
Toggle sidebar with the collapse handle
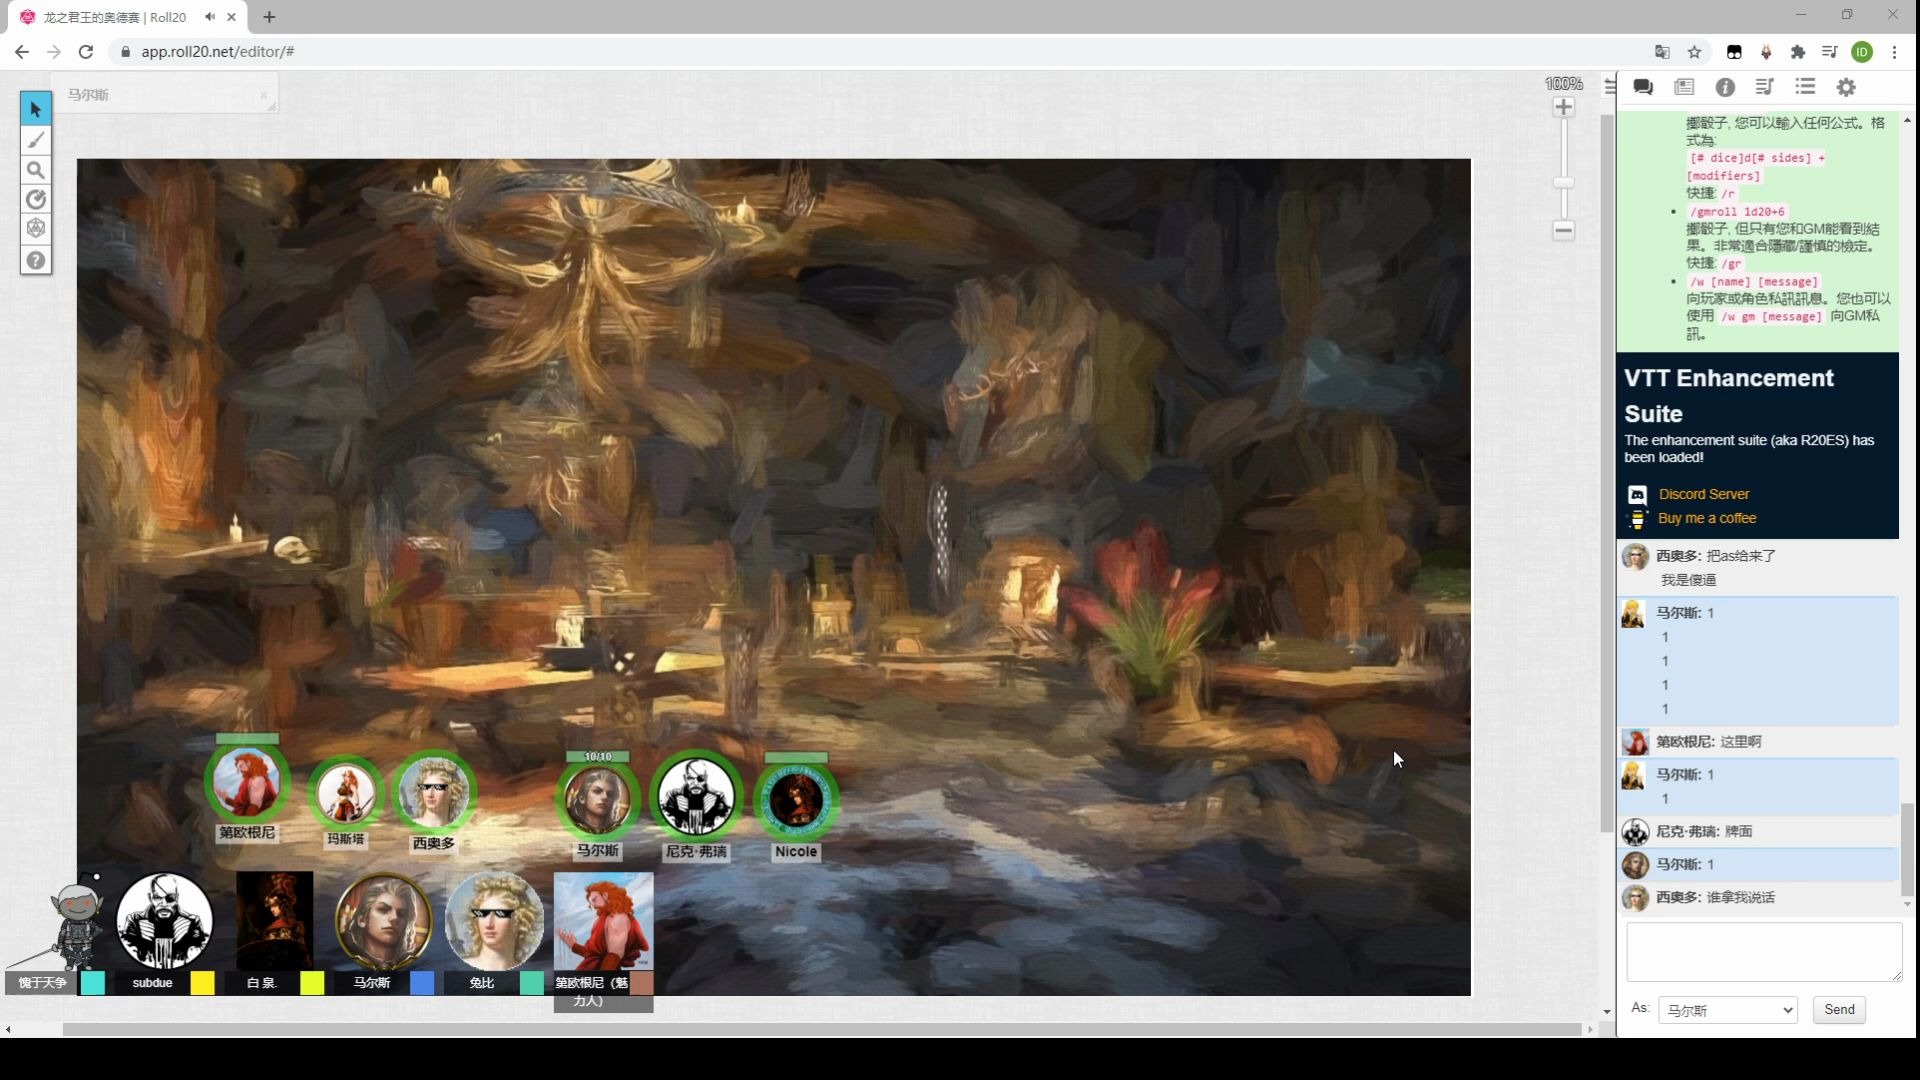pyautogui.click(x=1609, y=87)
